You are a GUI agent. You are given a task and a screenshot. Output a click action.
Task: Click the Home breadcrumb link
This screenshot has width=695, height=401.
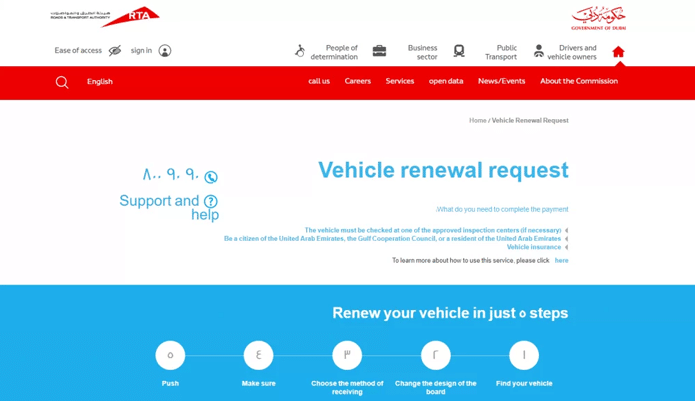tap(477, 121)
